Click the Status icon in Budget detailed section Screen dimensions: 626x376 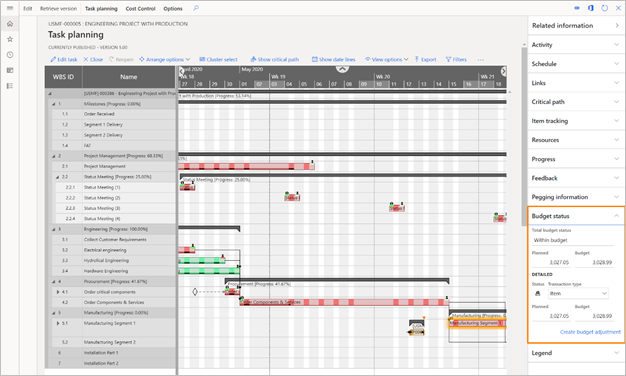pyautogui.click(x=538, y=293)
